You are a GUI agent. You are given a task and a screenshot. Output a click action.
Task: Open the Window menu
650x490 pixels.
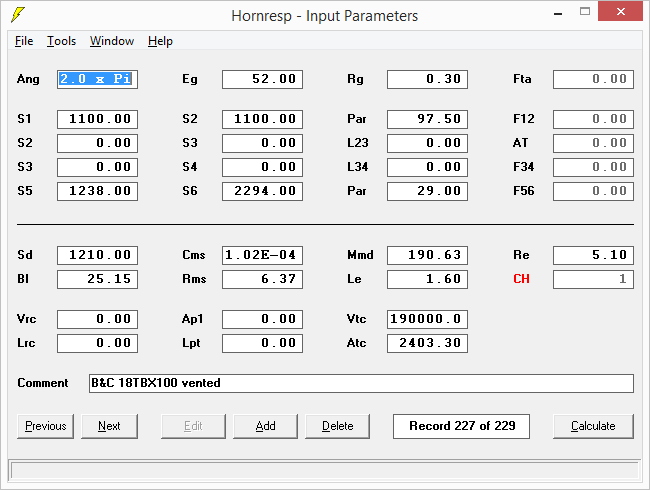[112, 41]
